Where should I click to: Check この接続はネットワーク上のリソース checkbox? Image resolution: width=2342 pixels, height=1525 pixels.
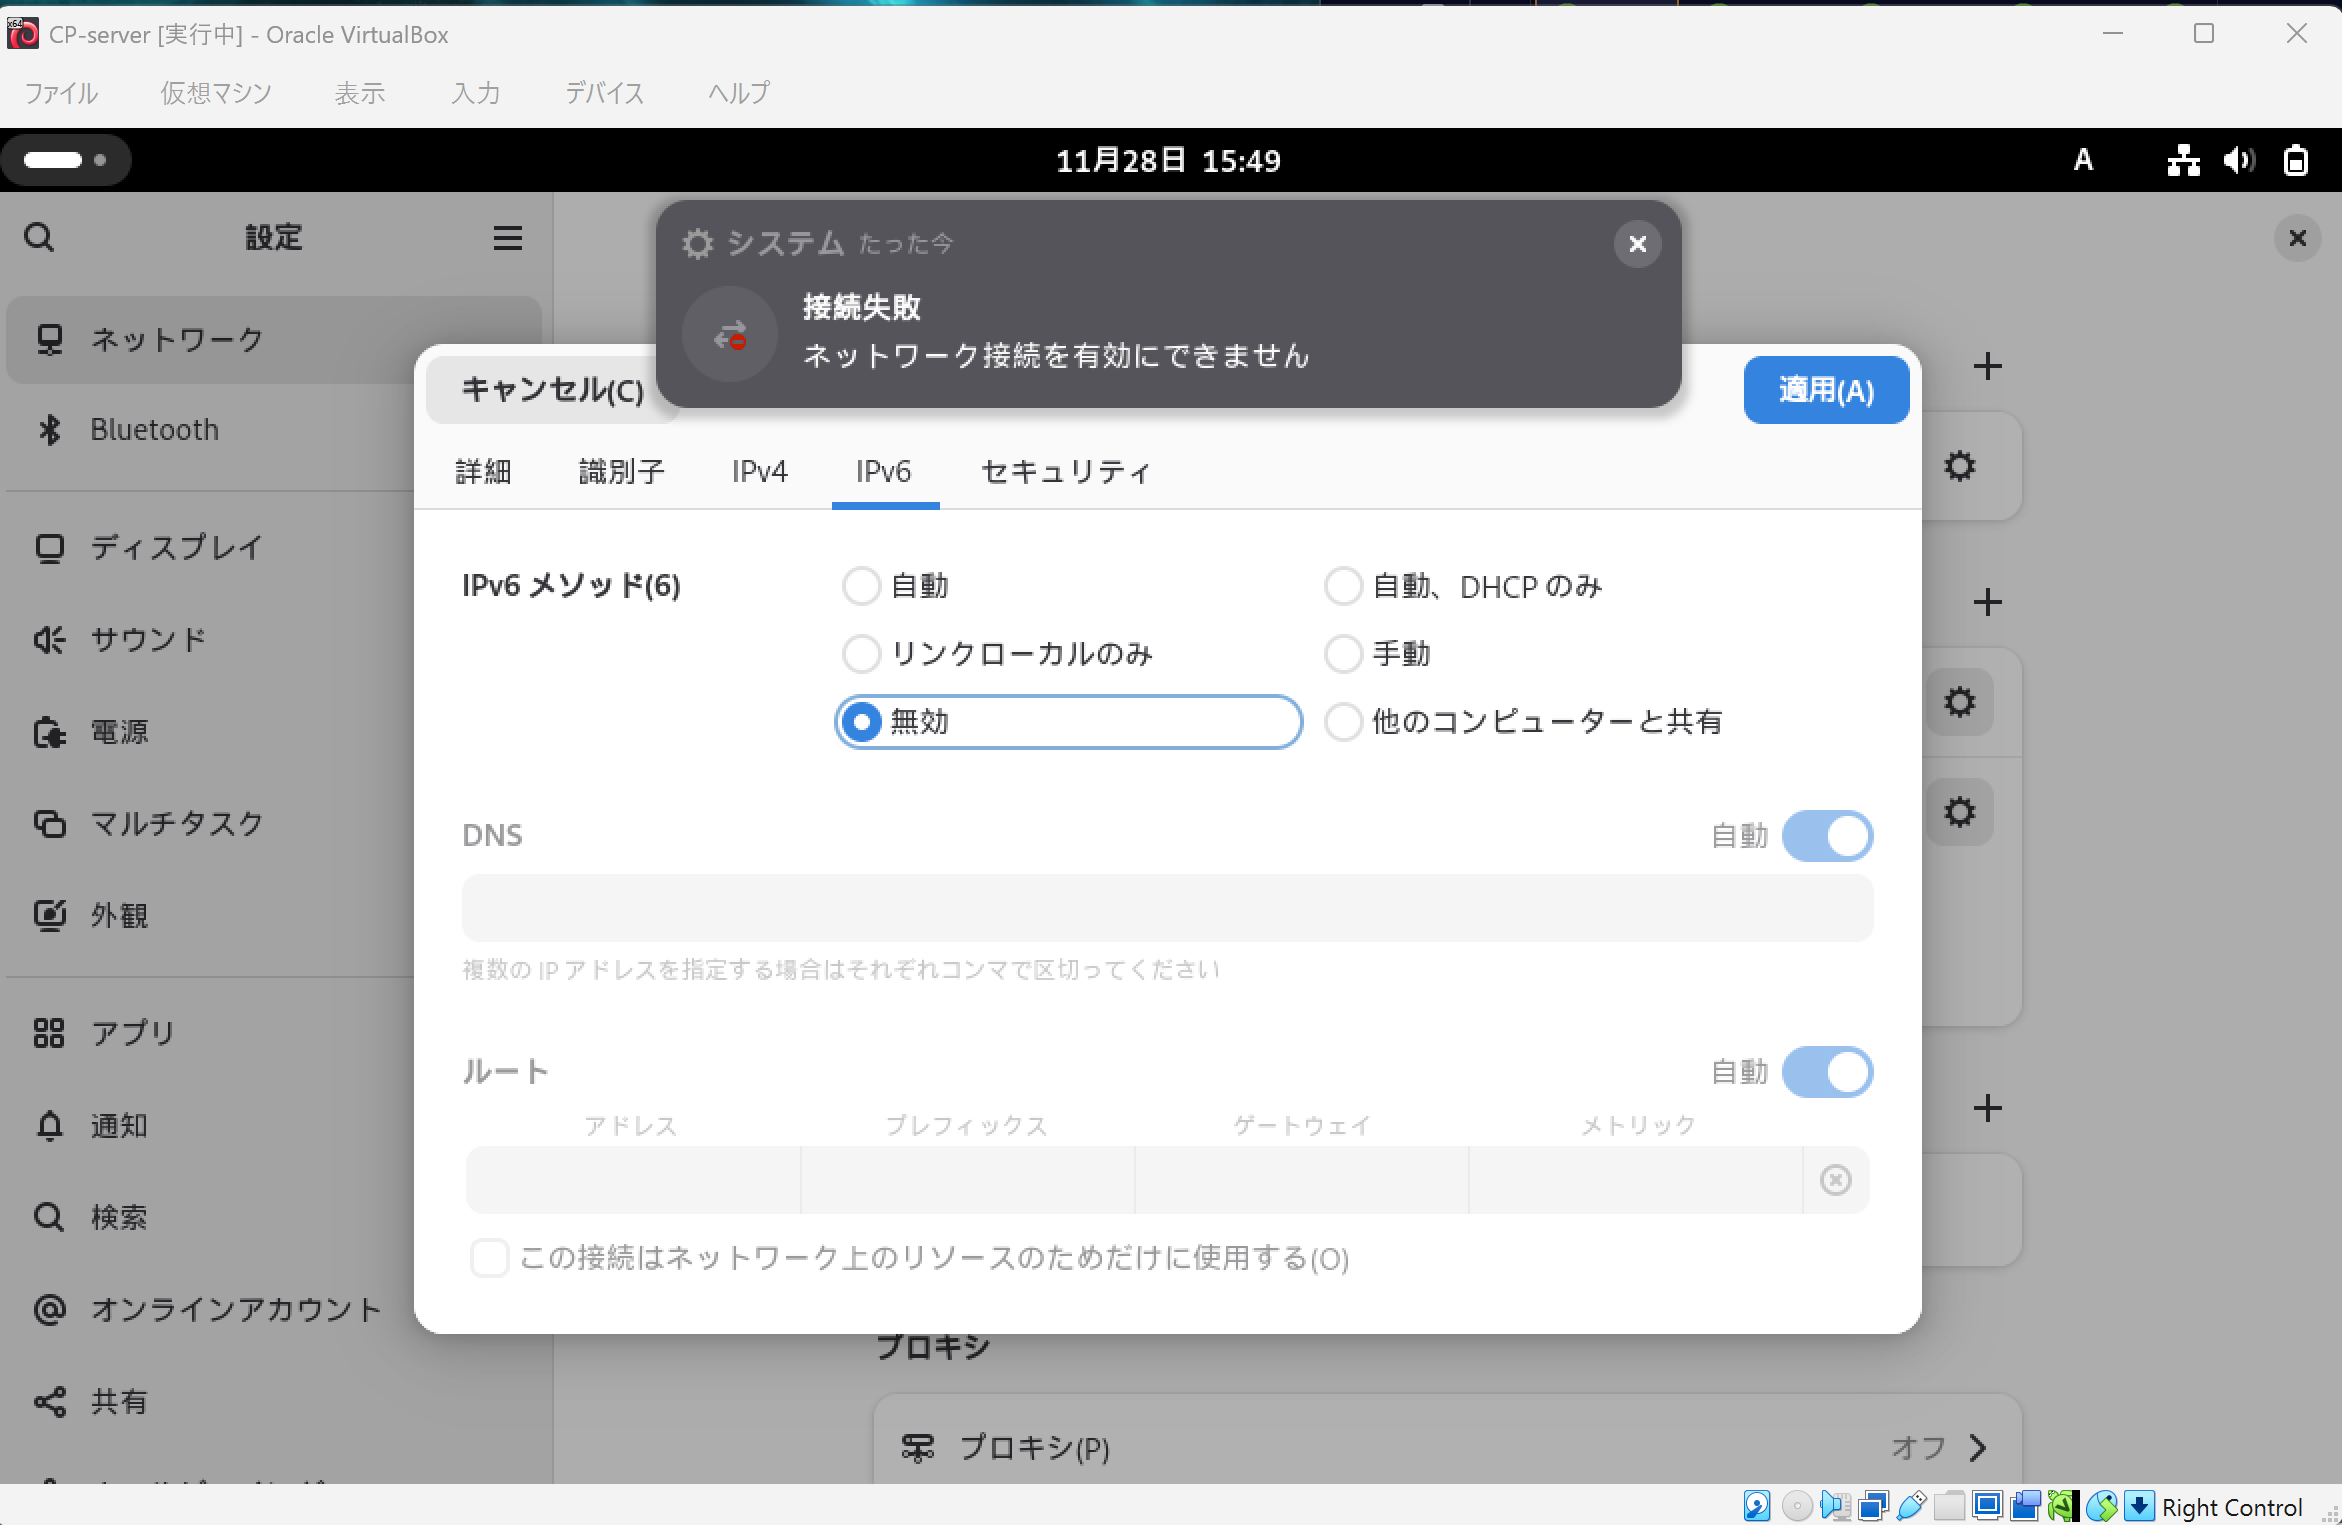coord(490,1258)
